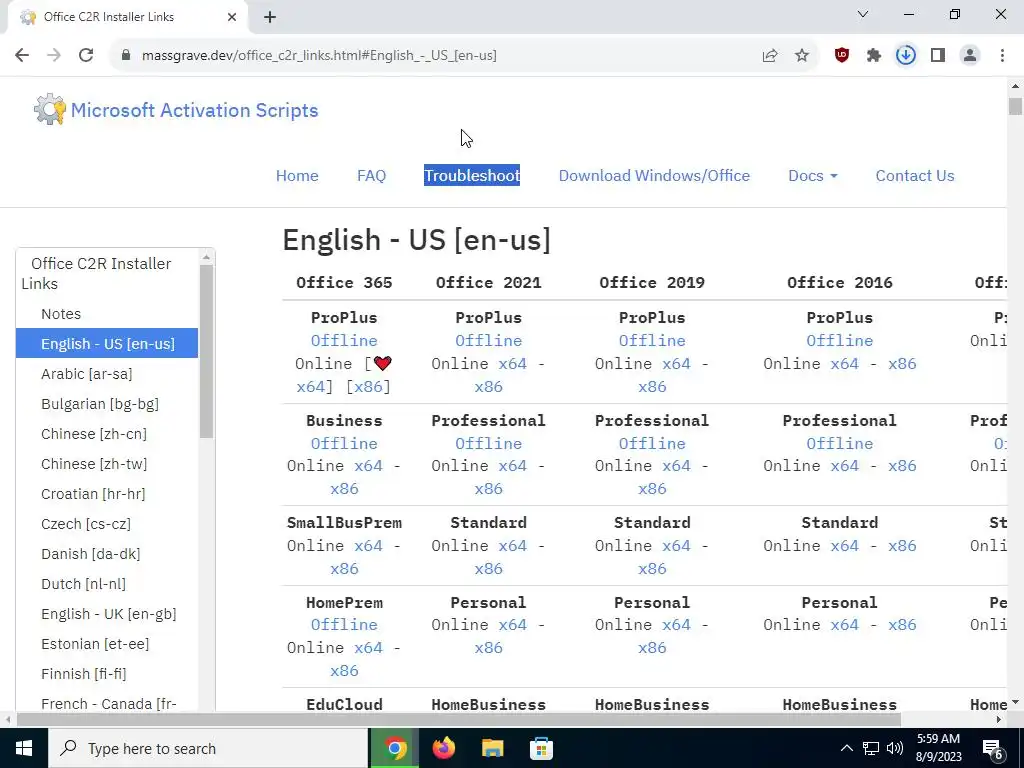Close the Office C2R Installer Links tab
1024x768 pixels.
pyautogui.click(x=232, y=17)
